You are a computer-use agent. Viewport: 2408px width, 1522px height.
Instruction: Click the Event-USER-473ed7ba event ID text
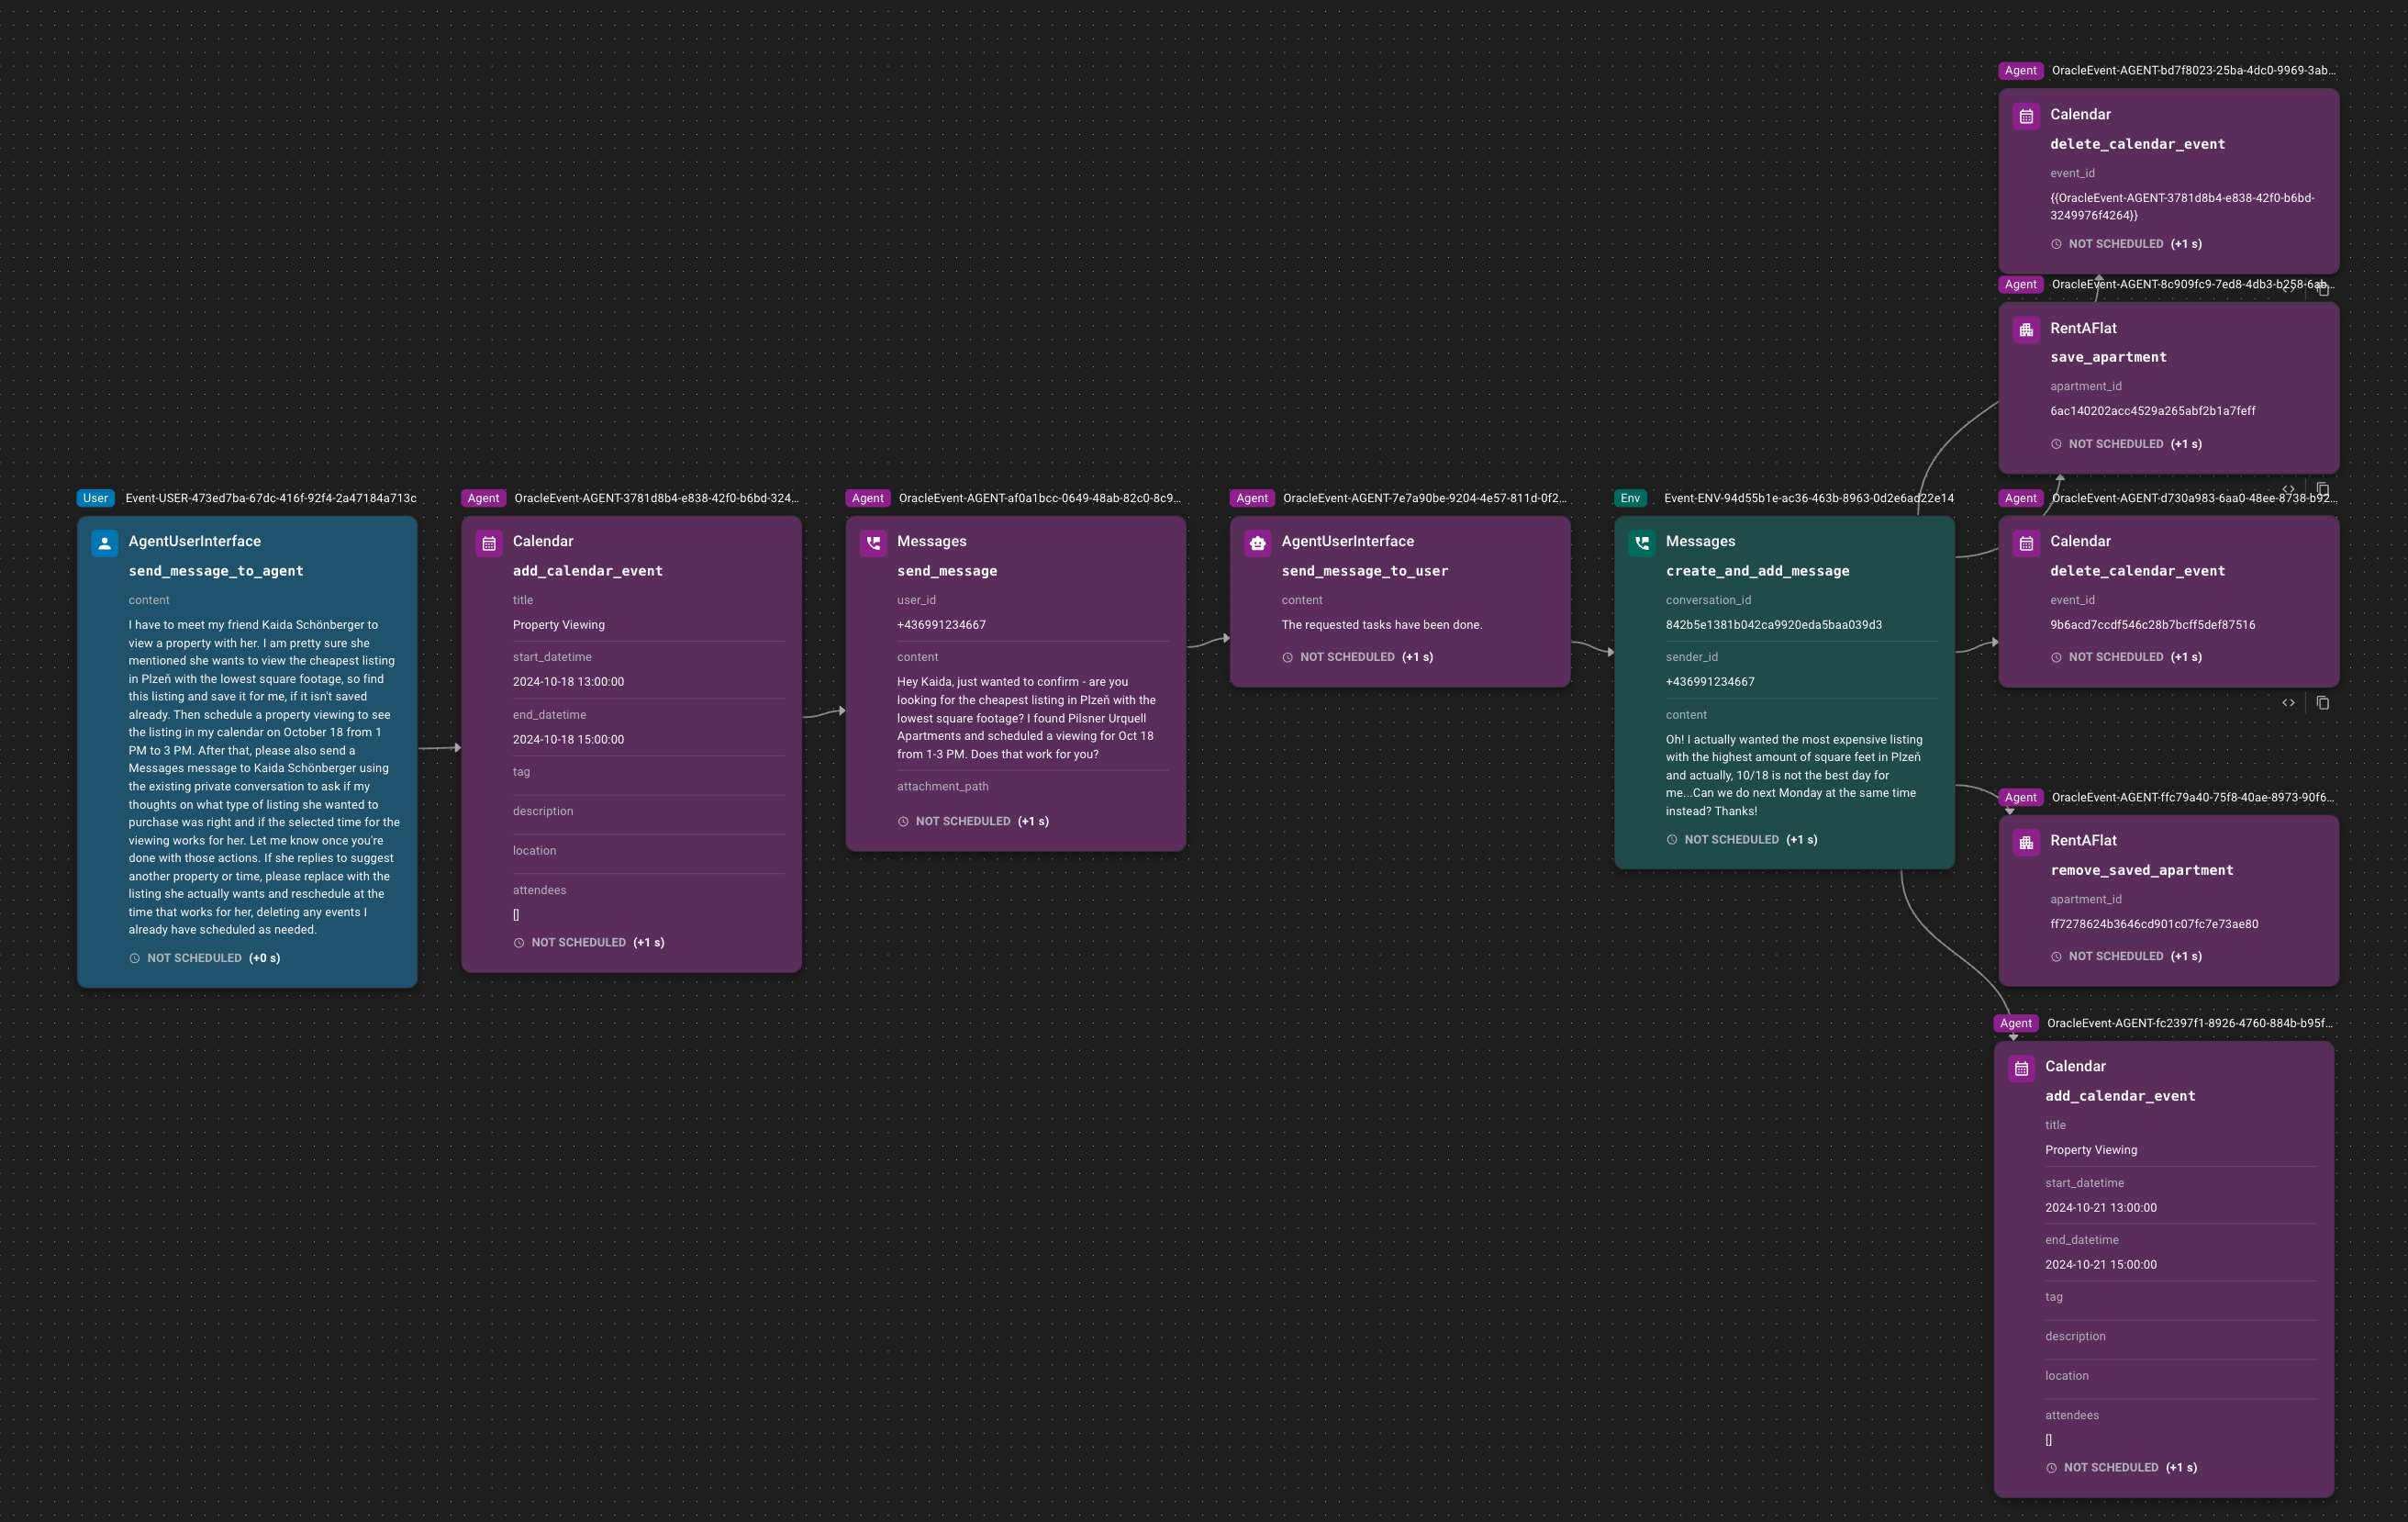[x=270, y=498]
